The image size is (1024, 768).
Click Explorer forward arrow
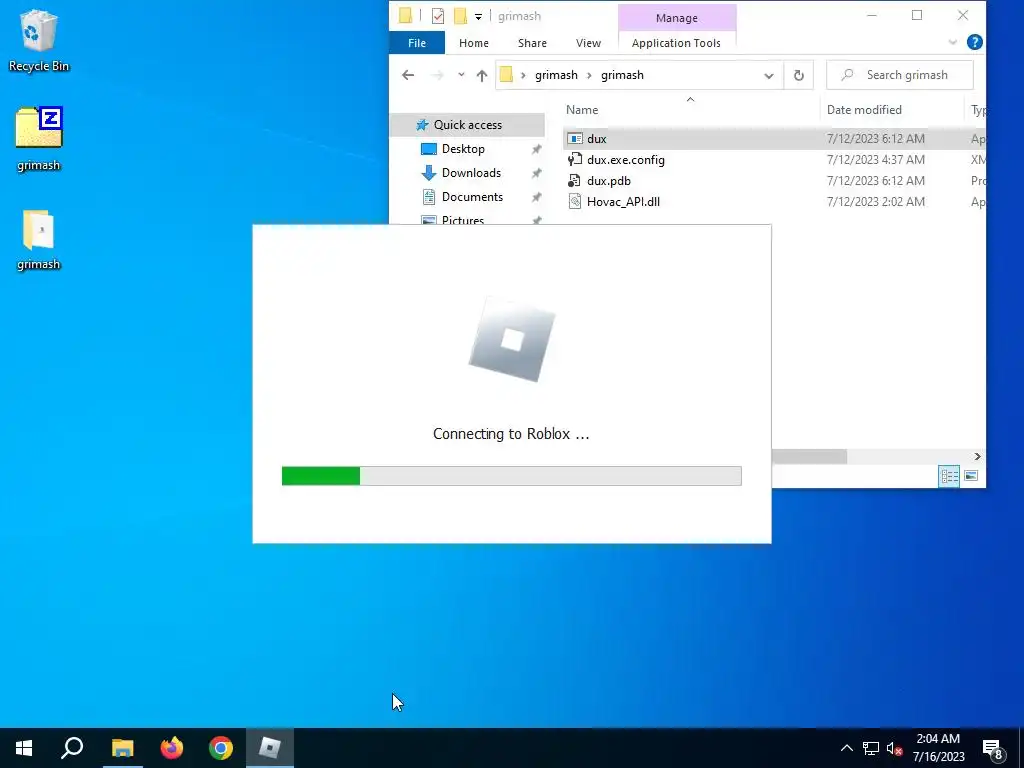pyautogui.click(x=438, y=75)
